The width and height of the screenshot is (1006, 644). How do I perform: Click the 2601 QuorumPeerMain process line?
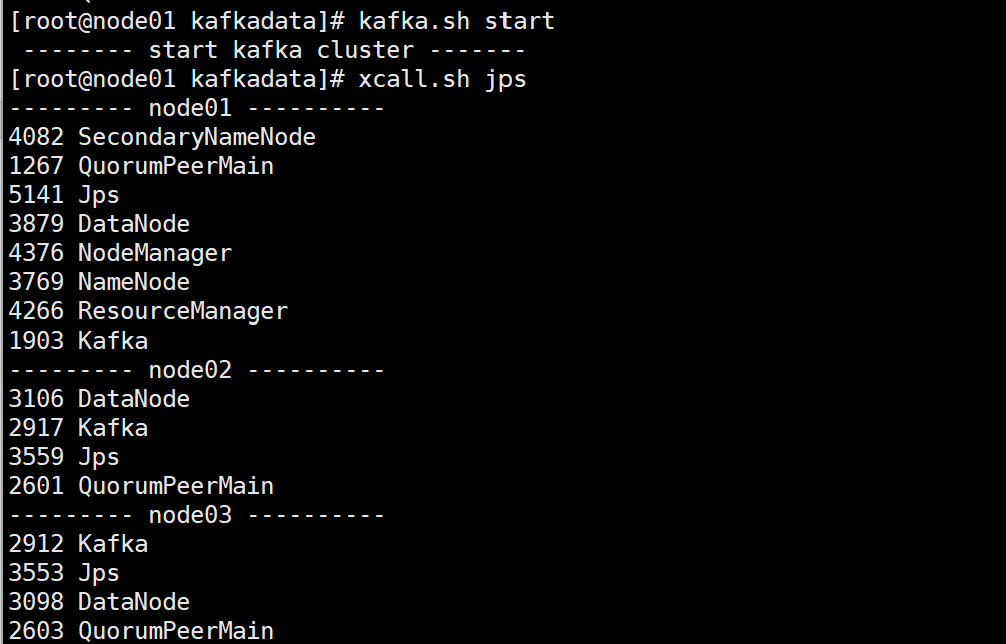141,486
